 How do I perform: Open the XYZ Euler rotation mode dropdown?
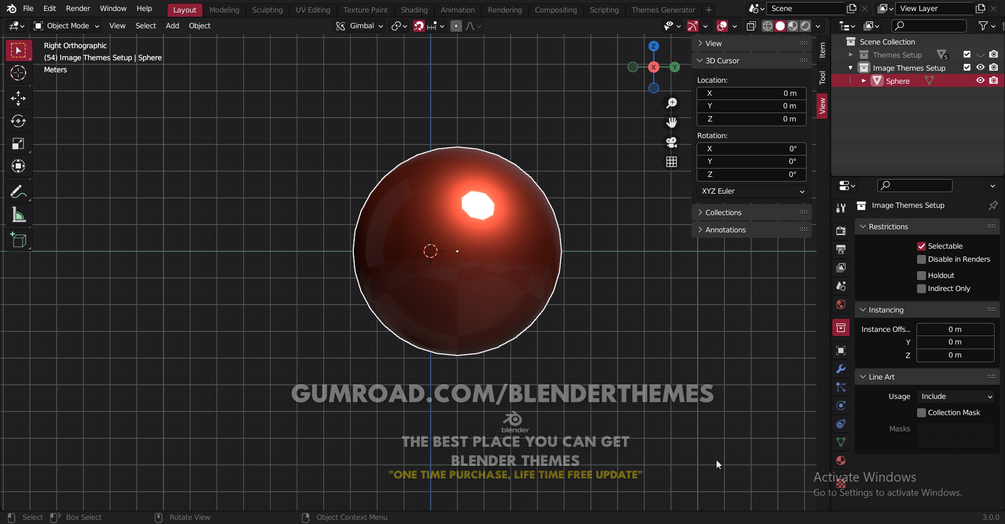pyautogui.click(x=752, y=191)
